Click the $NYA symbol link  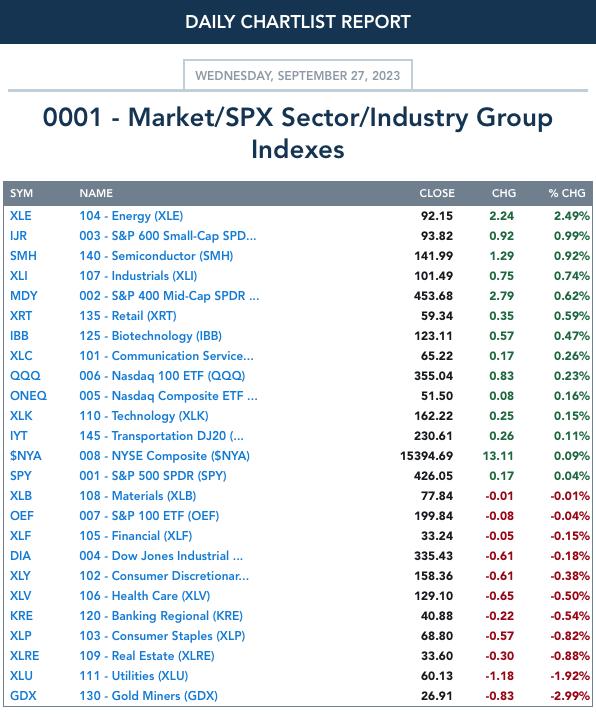pyautogui.click(x=25, y=456)
